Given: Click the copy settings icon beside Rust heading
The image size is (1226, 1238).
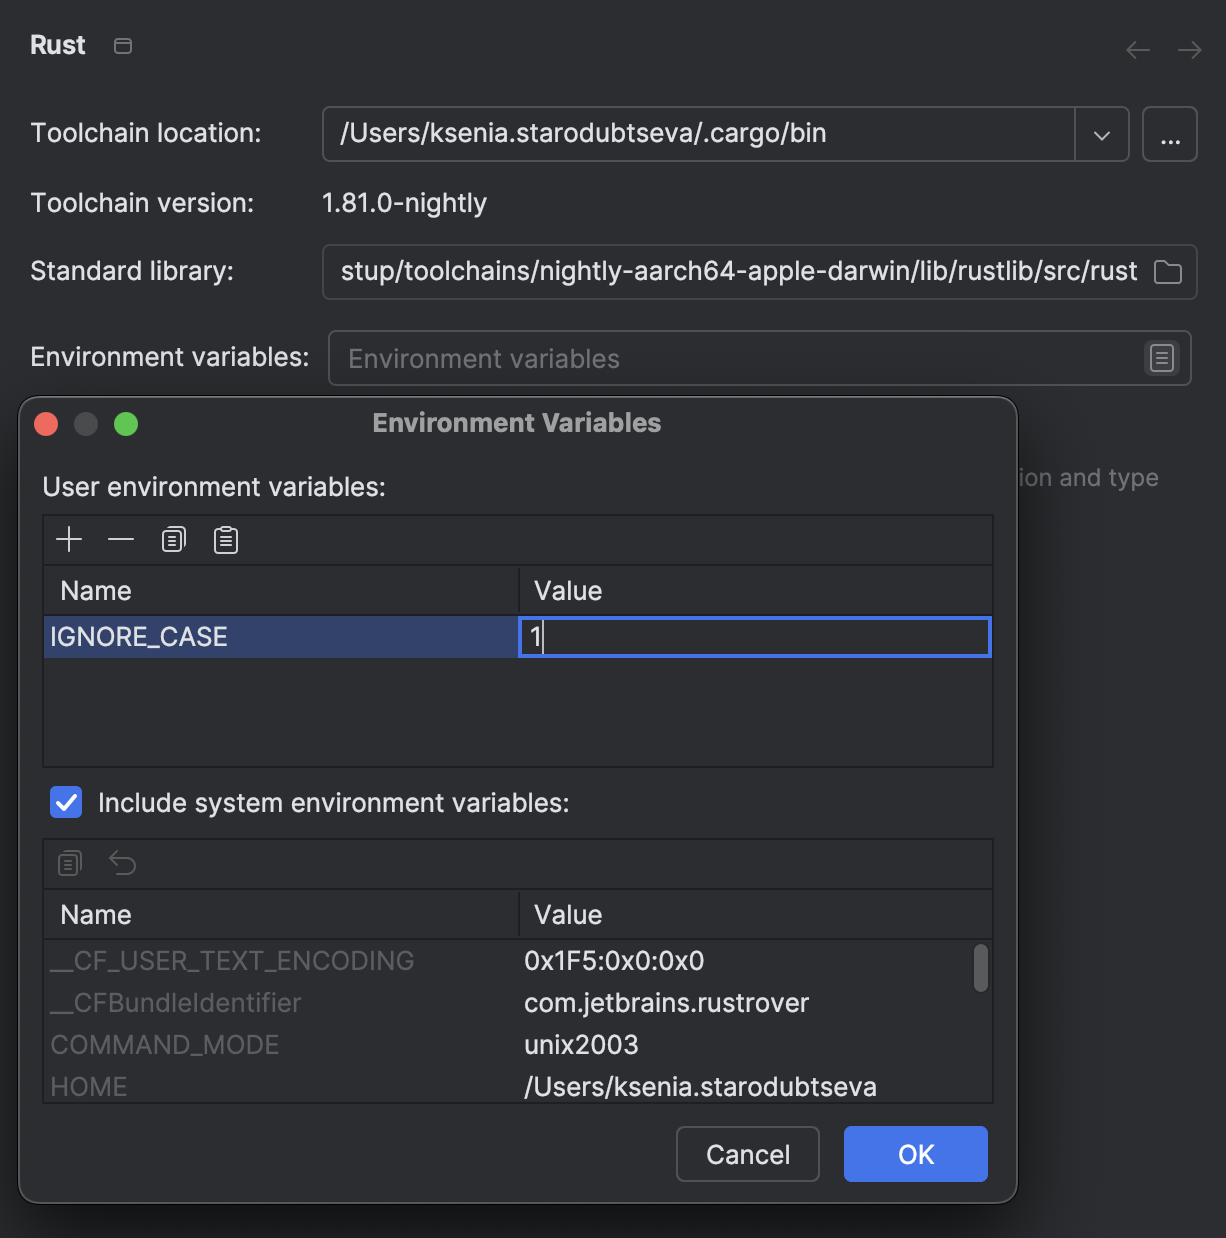Looking at the screenshot, I should tap(123, 45).
